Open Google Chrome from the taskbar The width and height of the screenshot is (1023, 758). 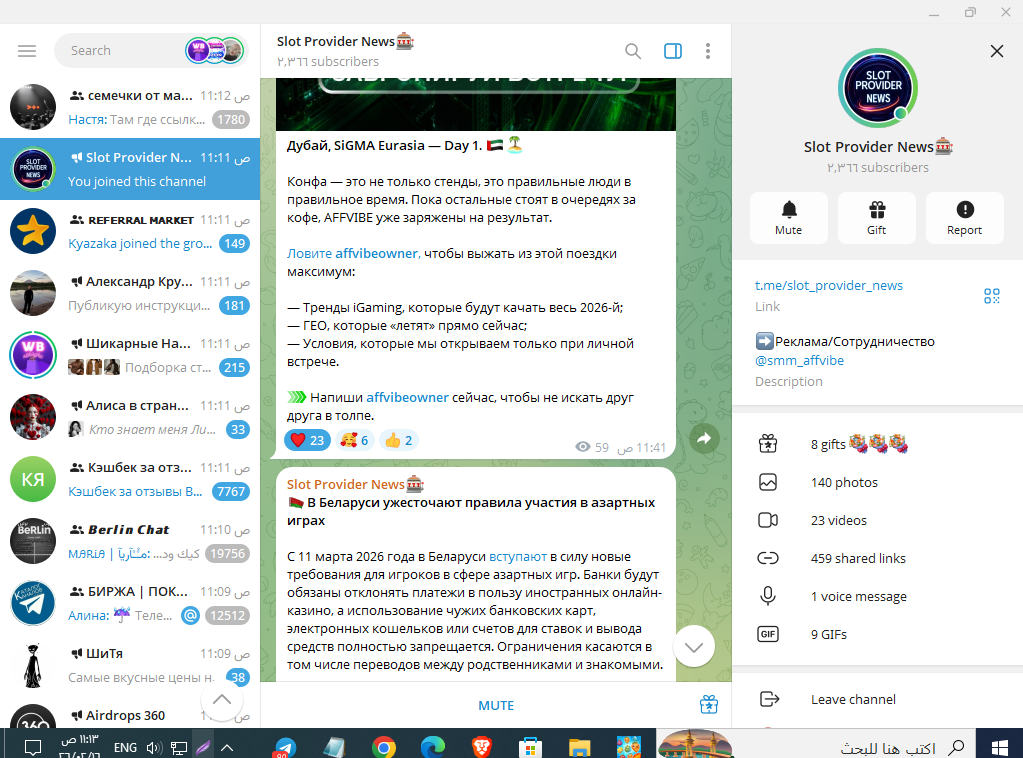pos(384,748)
